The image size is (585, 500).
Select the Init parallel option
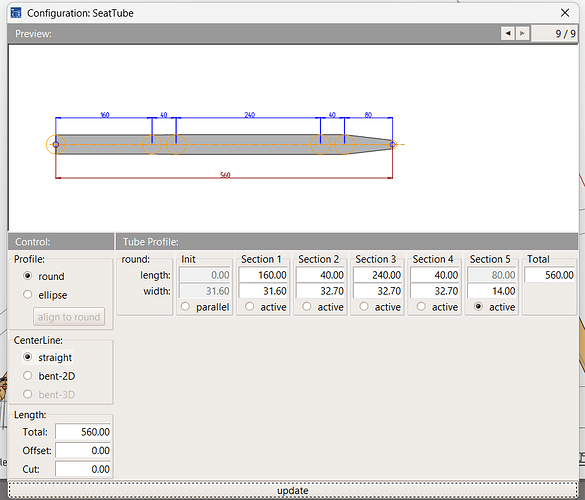pyautogui.click(x=185, y=307)
